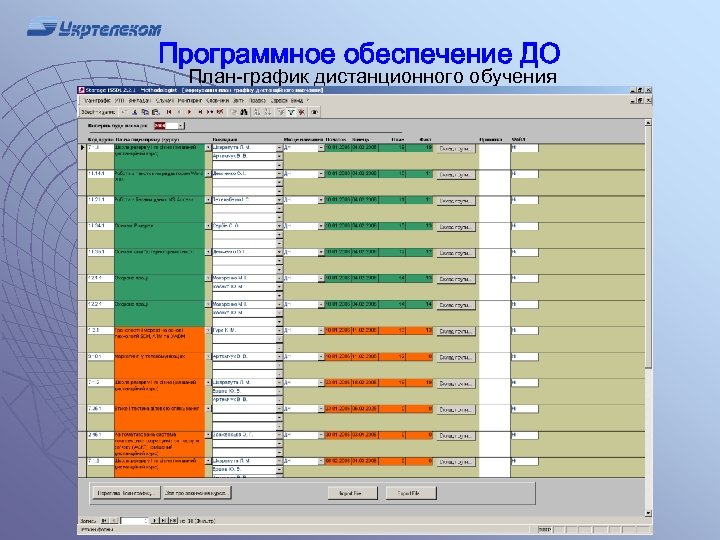Click the previous-record arrow in toolbar
The width and height of the screenshot is (720, 540).
pos(179,112)
